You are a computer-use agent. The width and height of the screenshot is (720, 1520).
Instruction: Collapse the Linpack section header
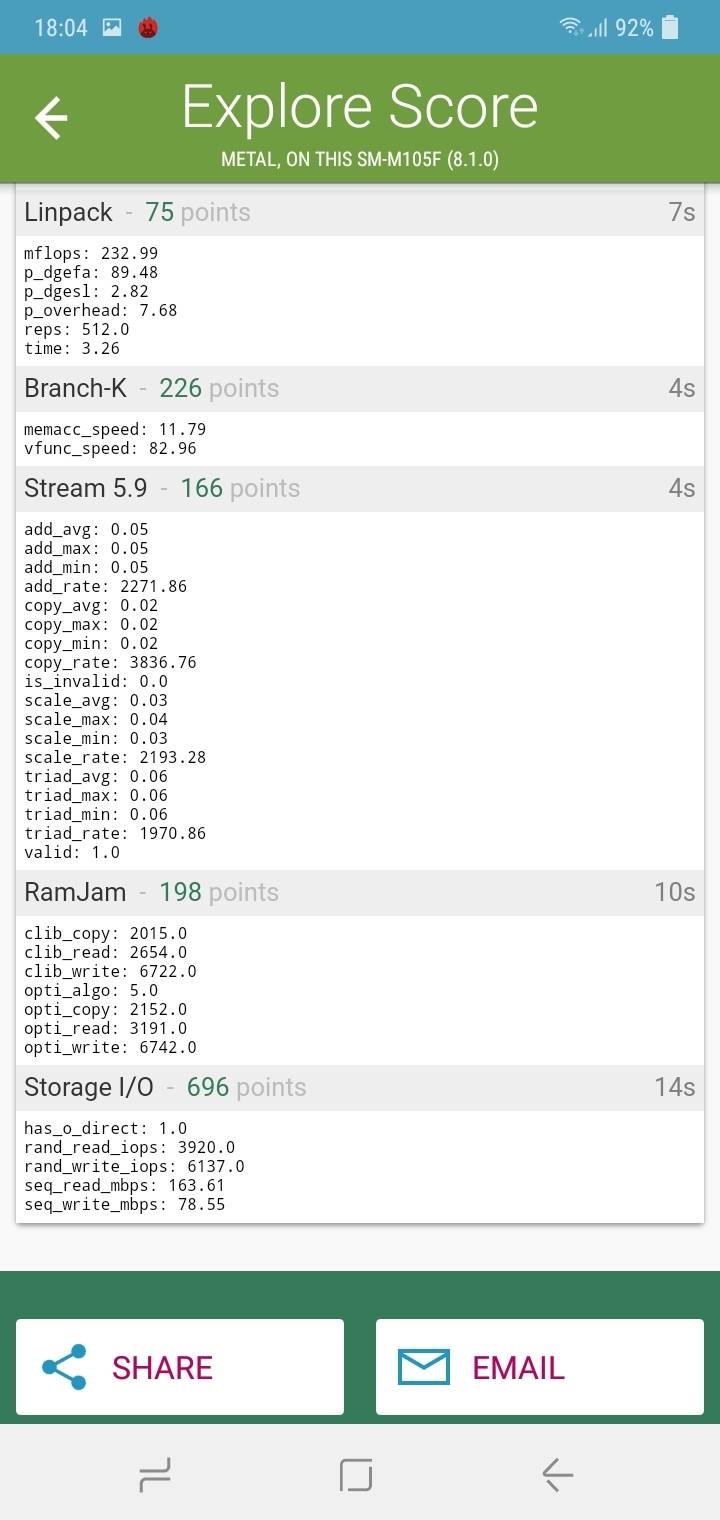point(360,212)
